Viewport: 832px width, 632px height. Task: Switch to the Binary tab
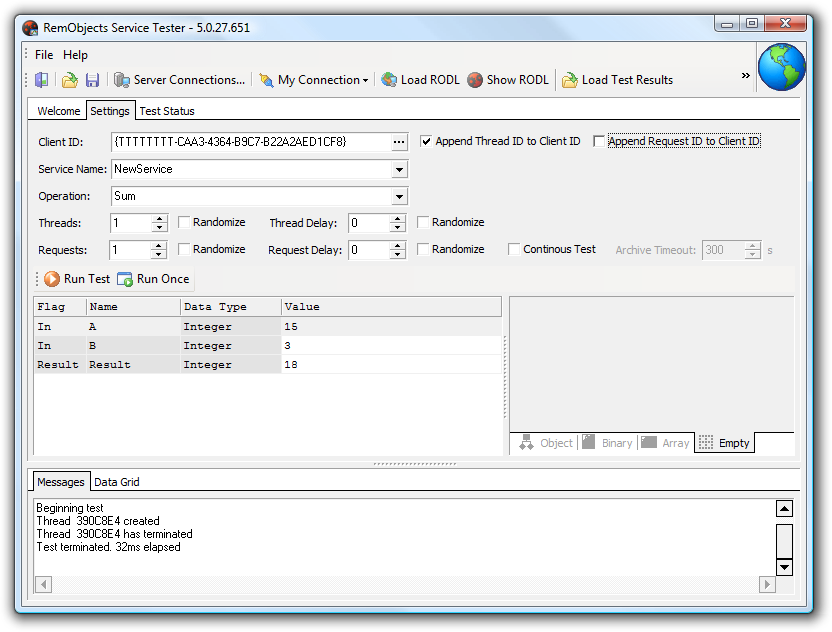coord(608,443)
